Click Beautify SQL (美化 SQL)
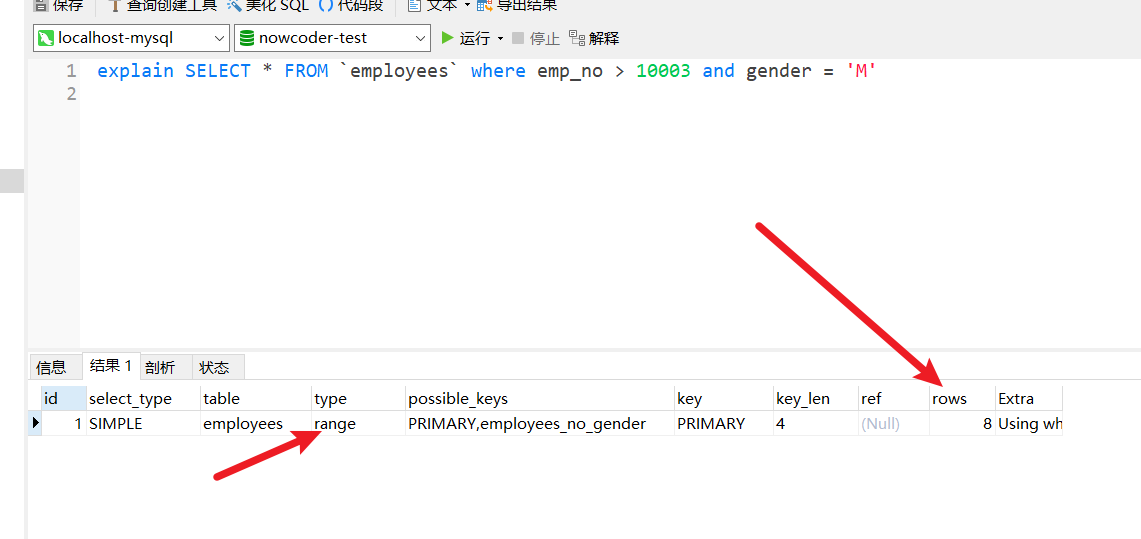 [268, 5]
